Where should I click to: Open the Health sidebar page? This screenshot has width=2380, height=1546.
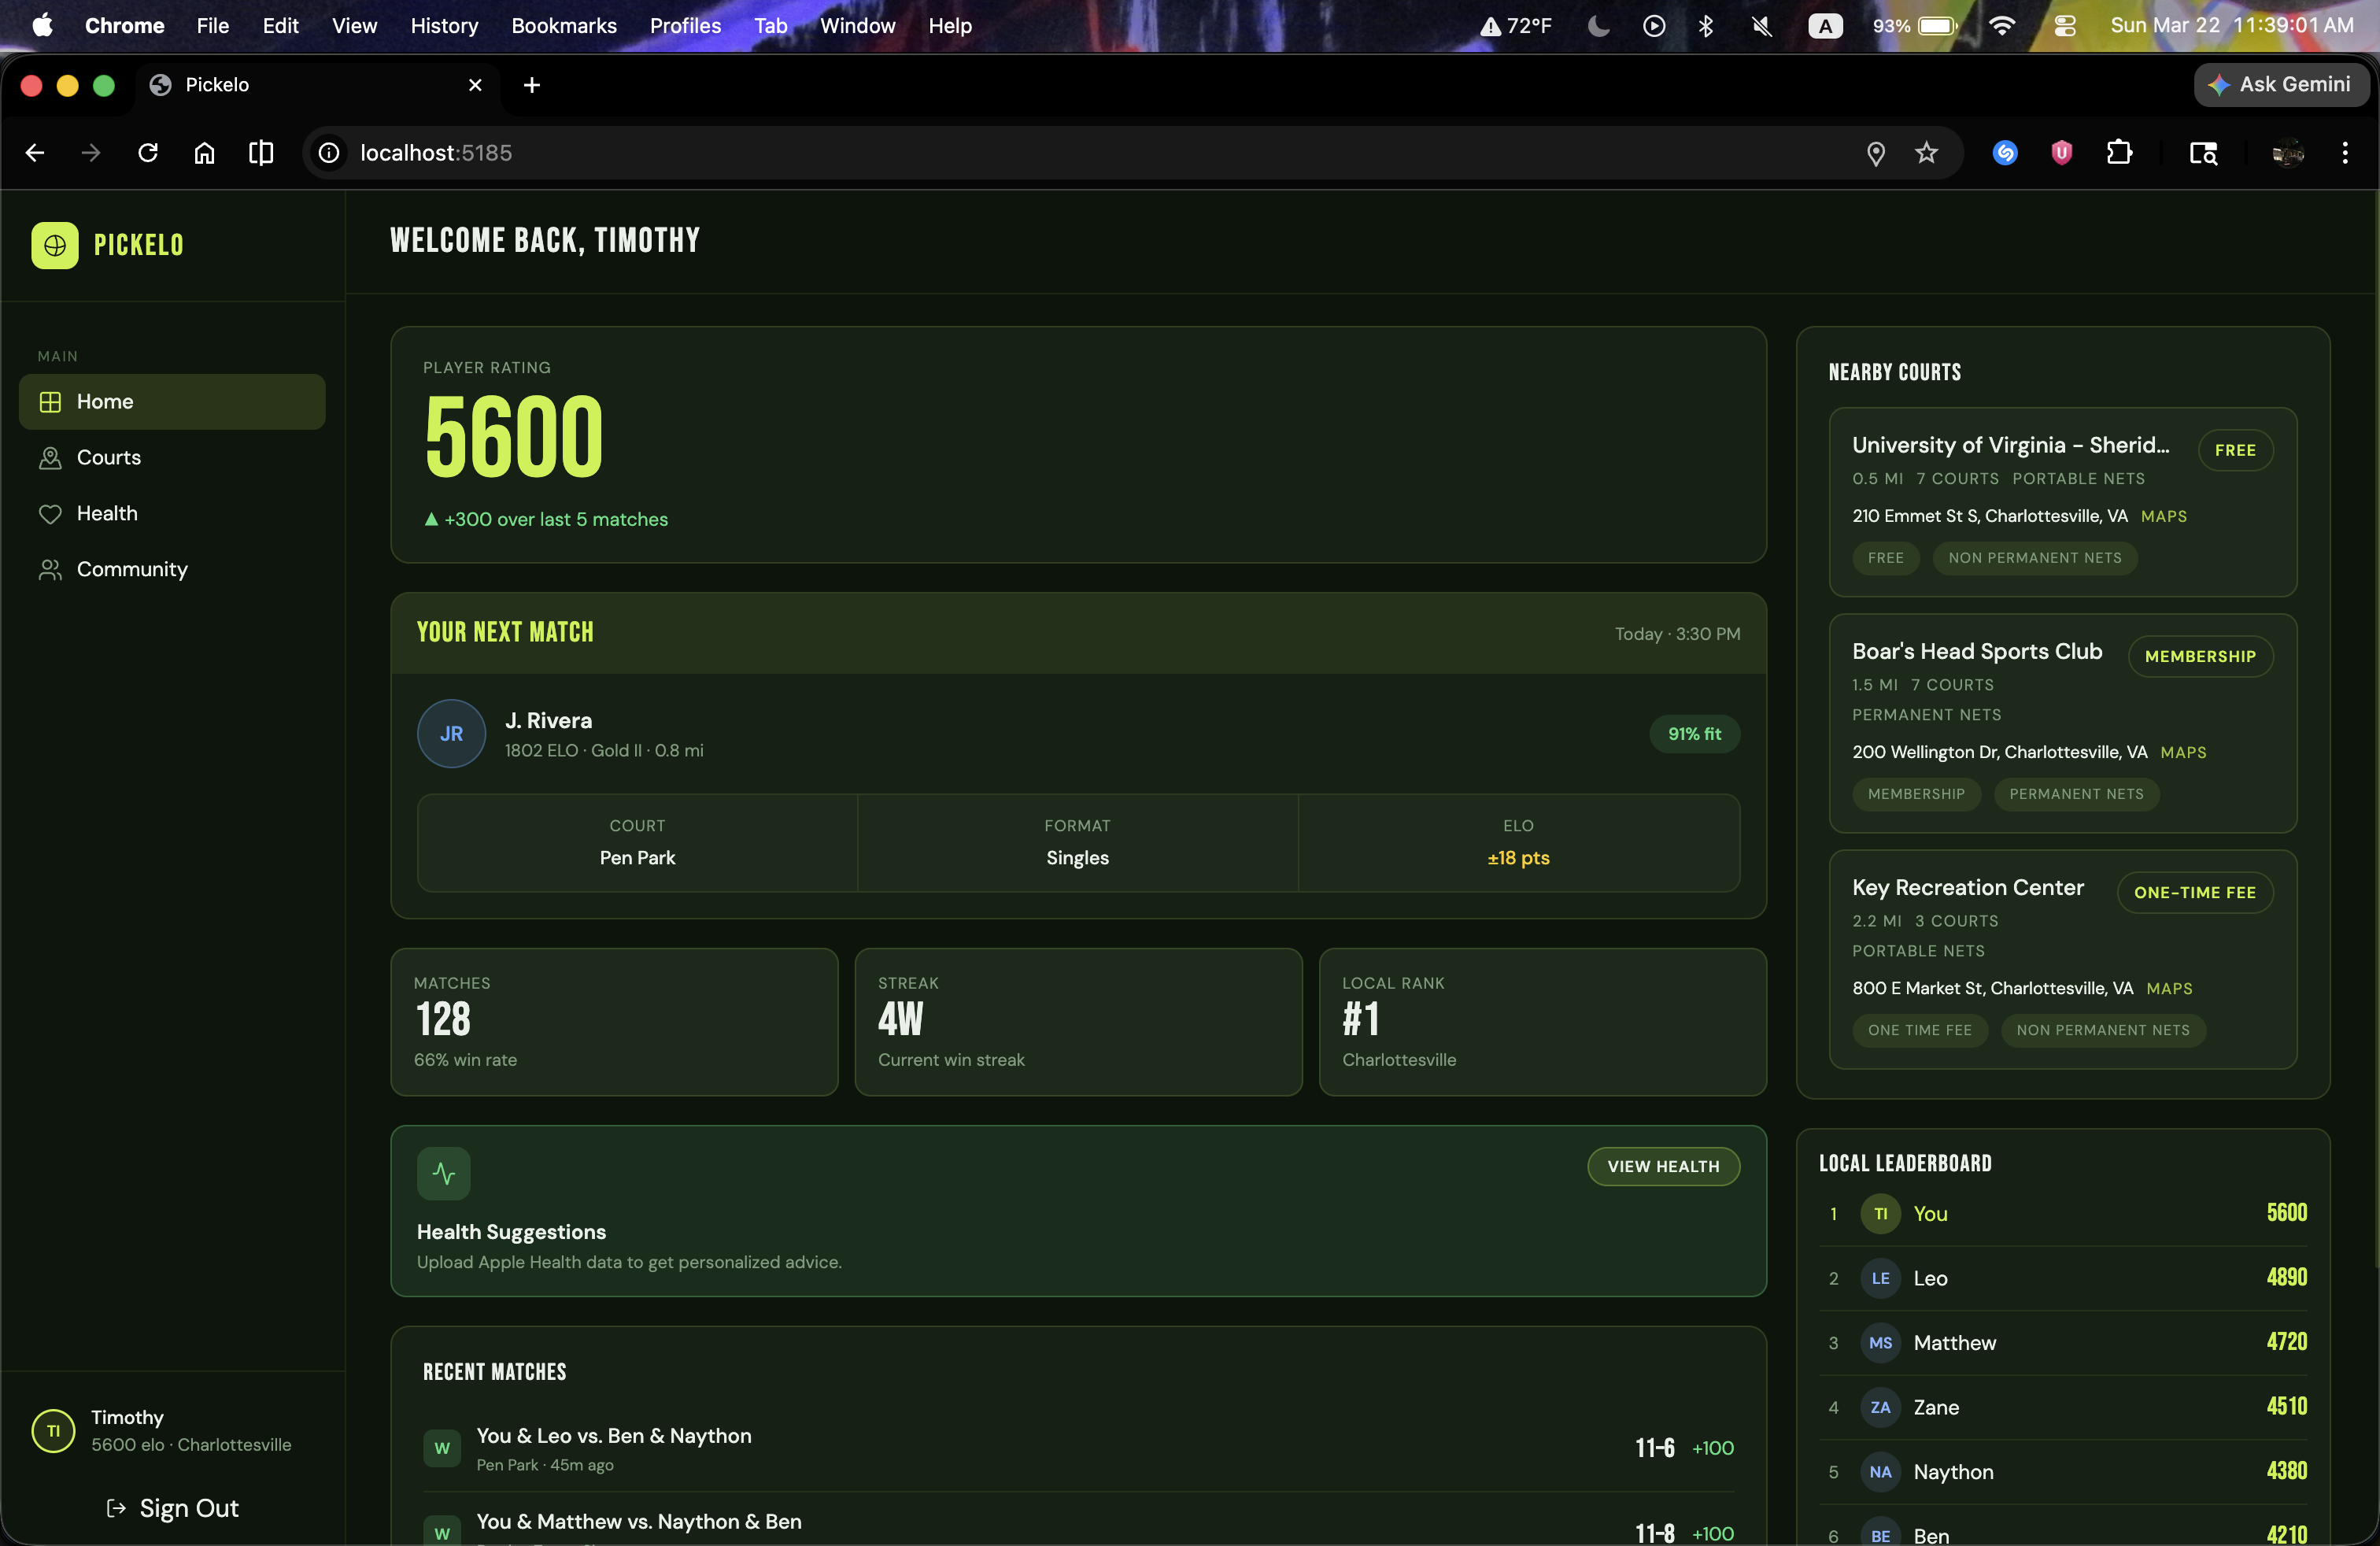pyautogui.click(x=106, y=513)
